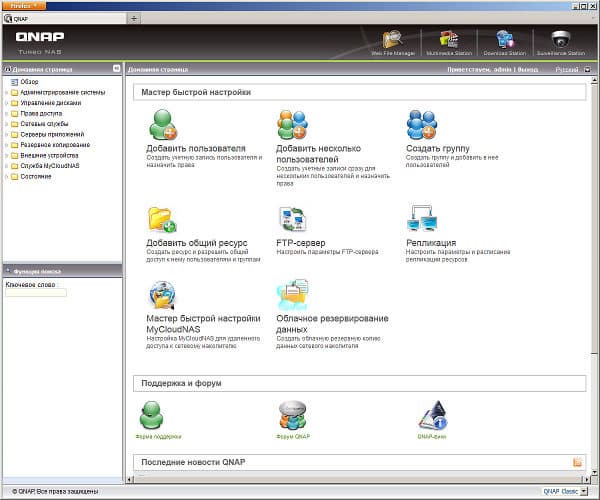This screenshot has height=500, width=600.
Task: Click the Последние новости QNAP header
Action: tap(193, 462)
